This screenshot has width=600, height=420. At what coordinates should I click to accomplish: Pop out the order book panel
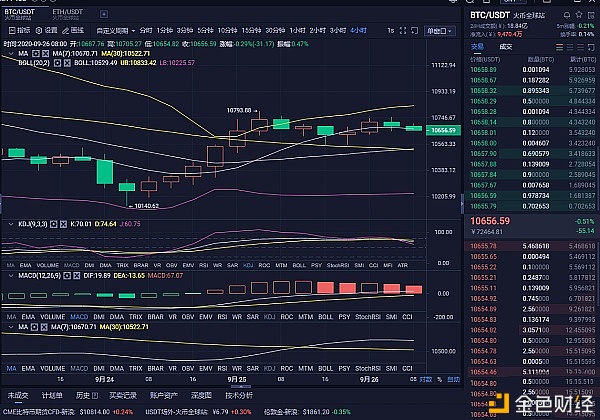(591, 47)
